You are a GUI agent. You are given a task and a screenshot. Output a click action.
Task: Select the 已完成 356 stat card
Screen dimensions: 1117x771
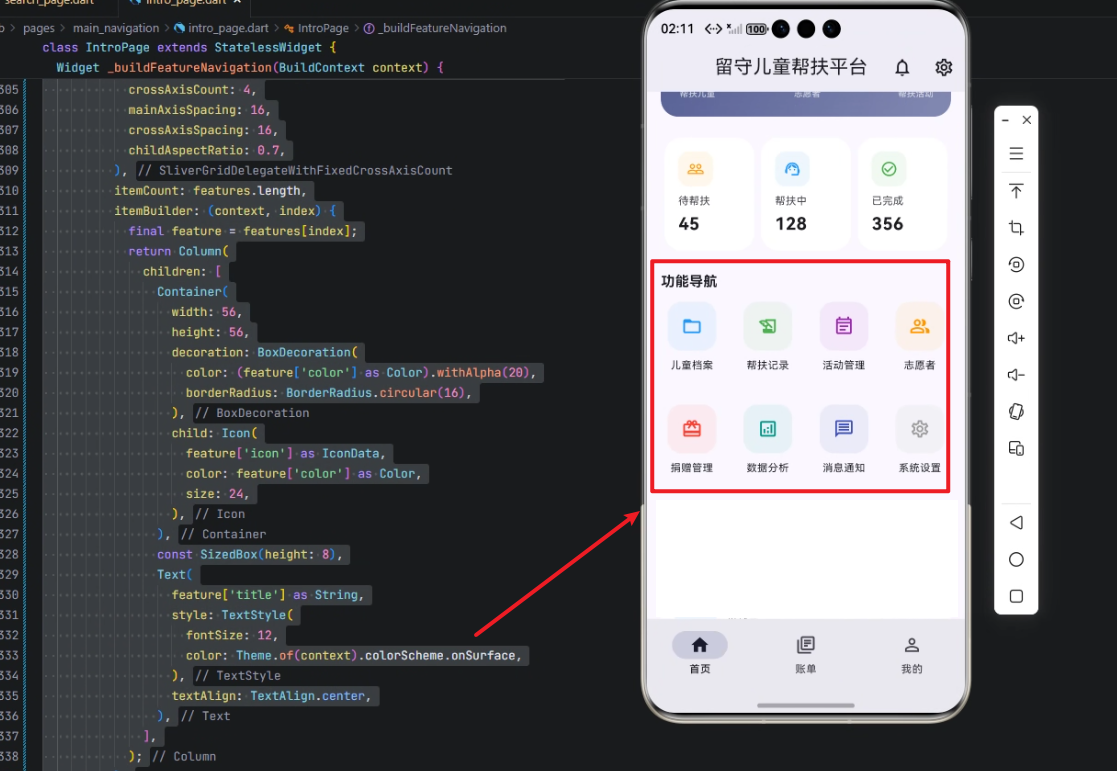pos(902,194)
